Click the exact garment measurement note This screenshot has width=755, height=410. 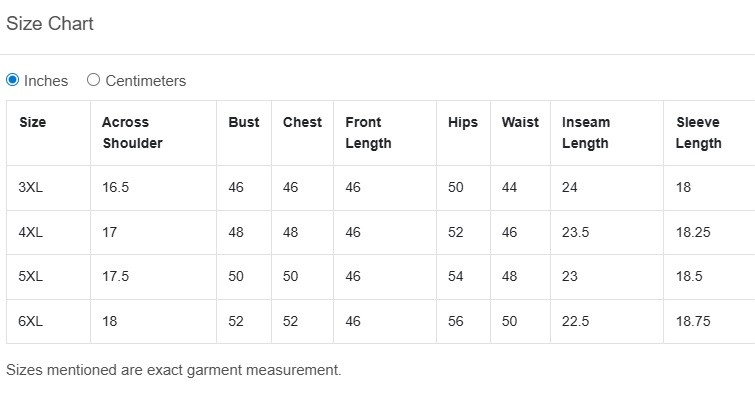coord(173,370)
